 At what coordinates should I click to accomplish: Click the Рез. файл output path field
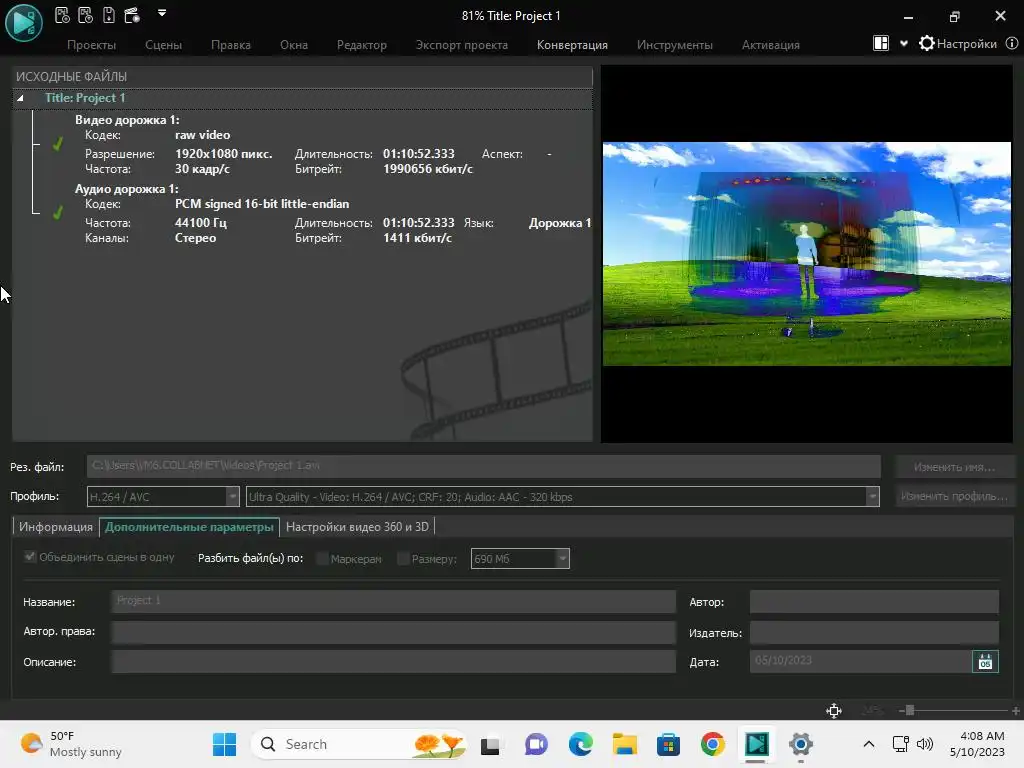(x=483, y=466)
